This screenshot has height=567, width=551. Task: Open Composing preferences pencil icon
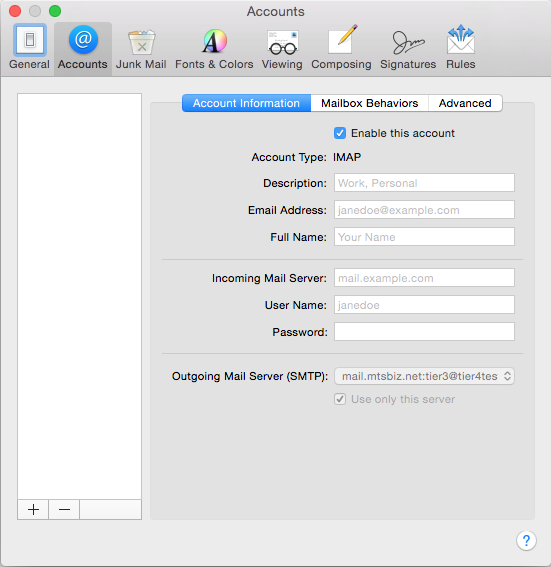(x=342, y=39)
